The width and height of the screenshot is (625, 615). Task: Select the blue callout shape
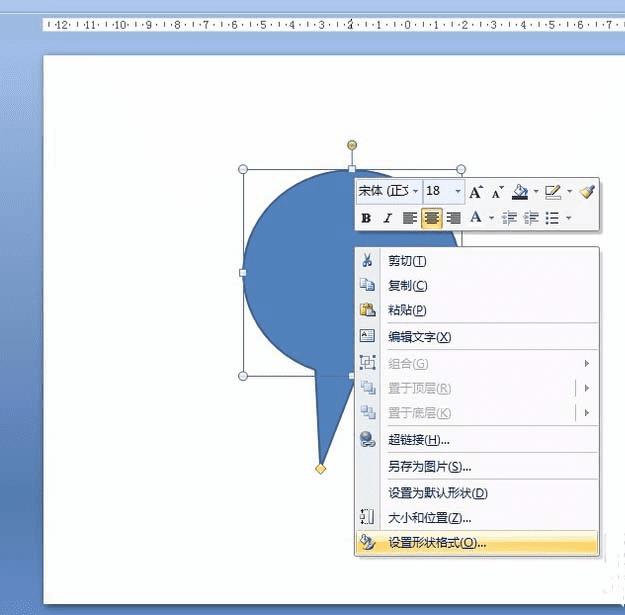click(x=299, y=275)
